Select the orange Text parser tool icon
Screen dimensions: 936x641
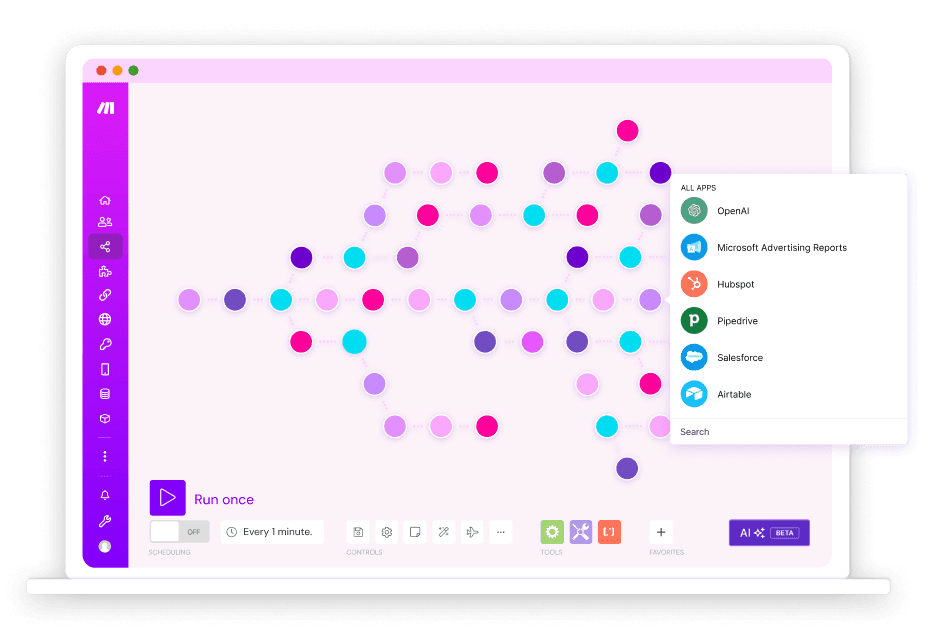pyautogui.click(x=609, y=532)
